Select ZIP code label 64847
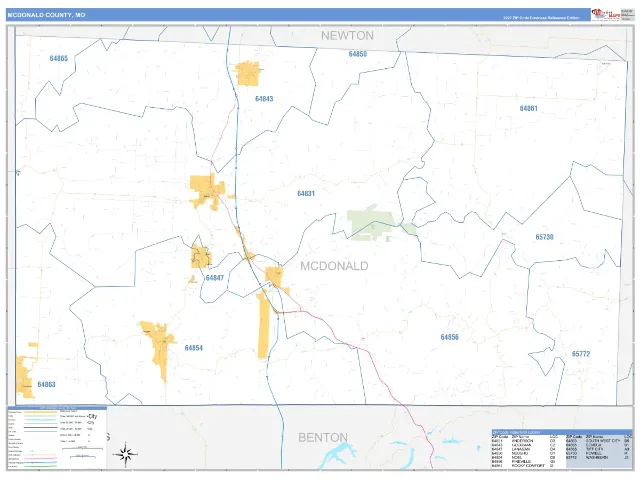This screenshot has height=480, width=640. [215, 278]
